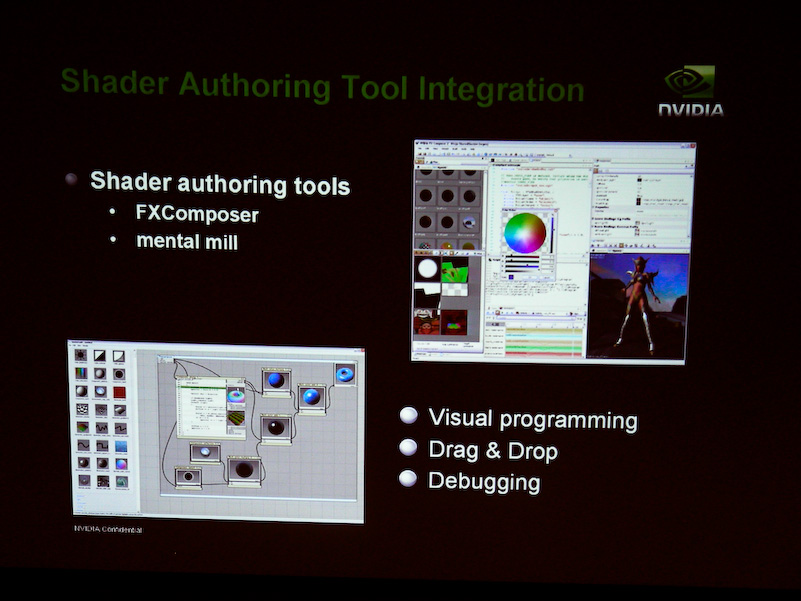Screen dimensions: 801x601
Task: Select the blue water texture palette icon
Action: [x=121, y=447]
